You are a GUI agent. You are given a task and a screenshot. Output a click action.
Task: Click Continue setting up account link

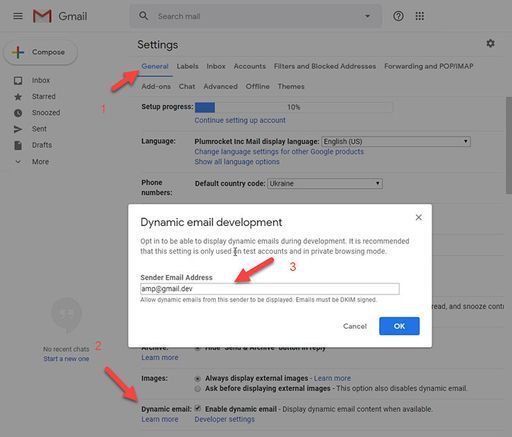pos(240,120)
